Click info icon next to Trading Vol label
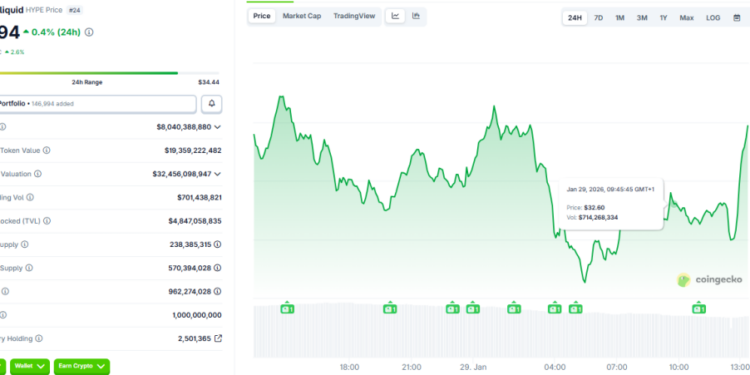This screenshot has height=375, width=750. [x=30, y=197]
